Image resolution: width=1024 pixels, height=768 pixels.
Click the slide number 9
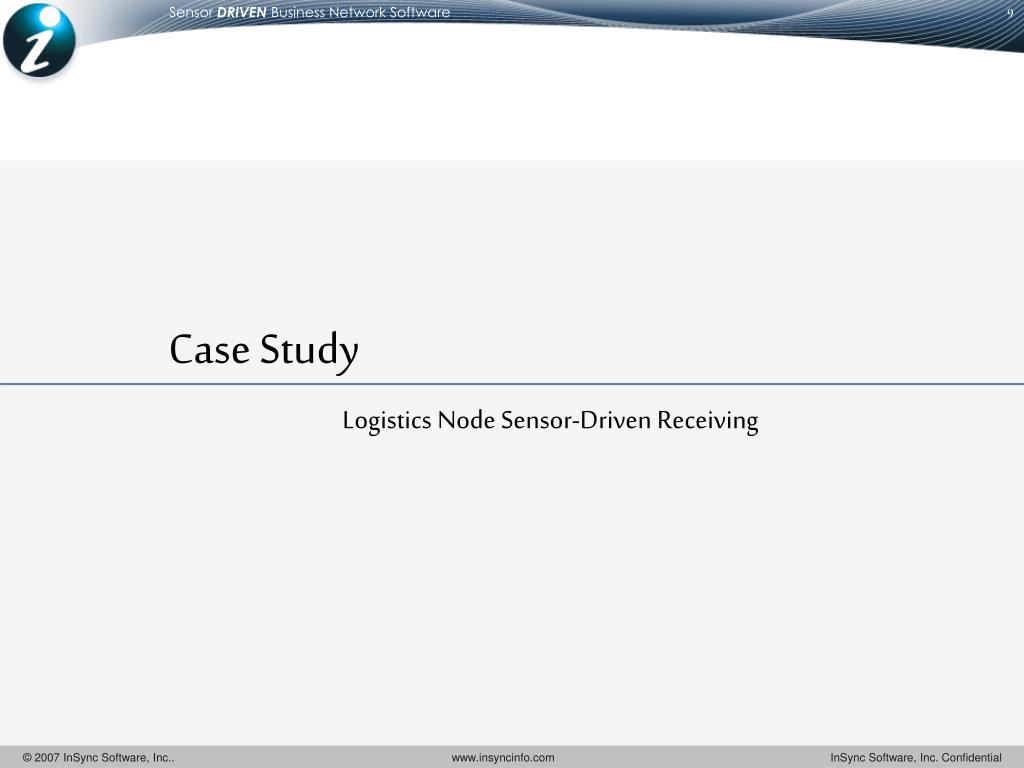coord(1010,13)
